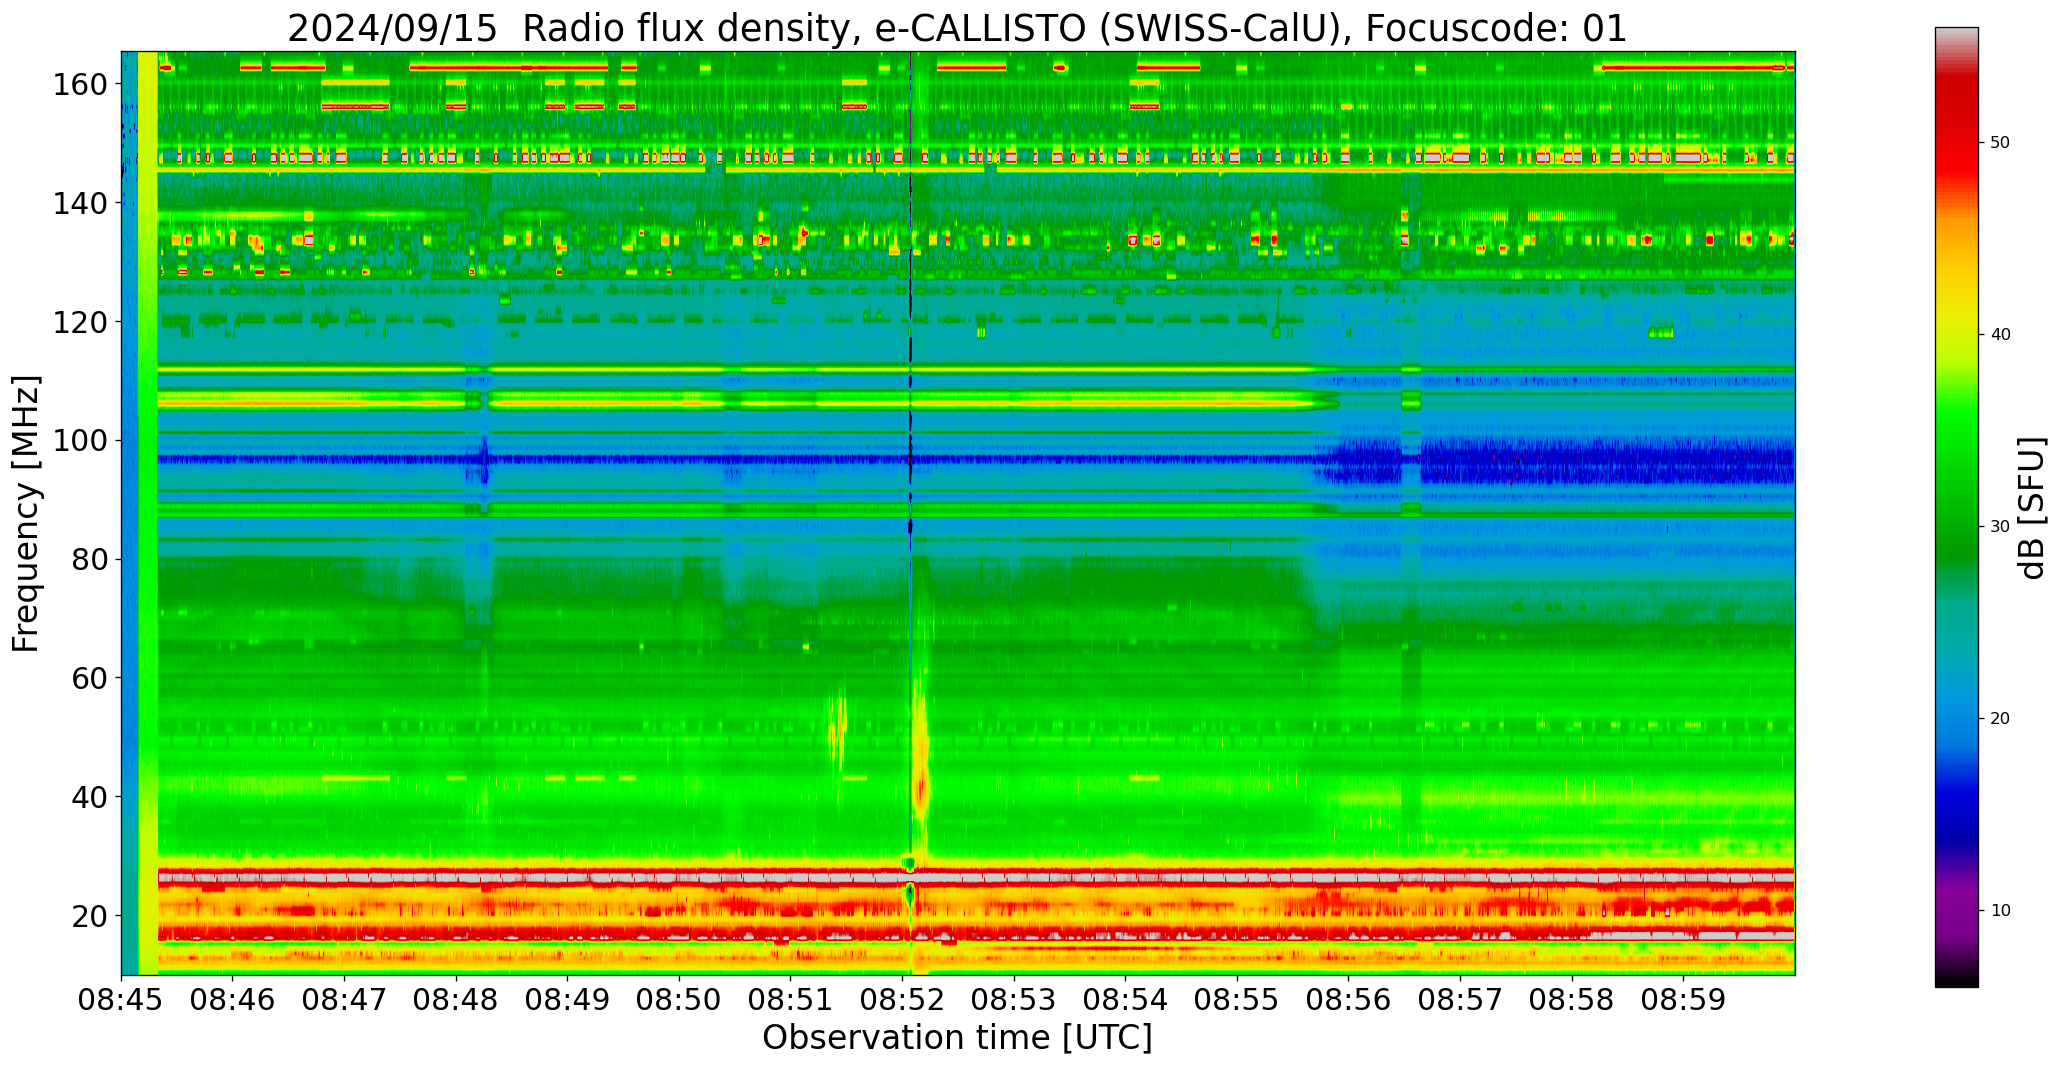Click the 08:54 time tick label
Viewport: 2062px width, 1067px height.
[1126, 1001]
